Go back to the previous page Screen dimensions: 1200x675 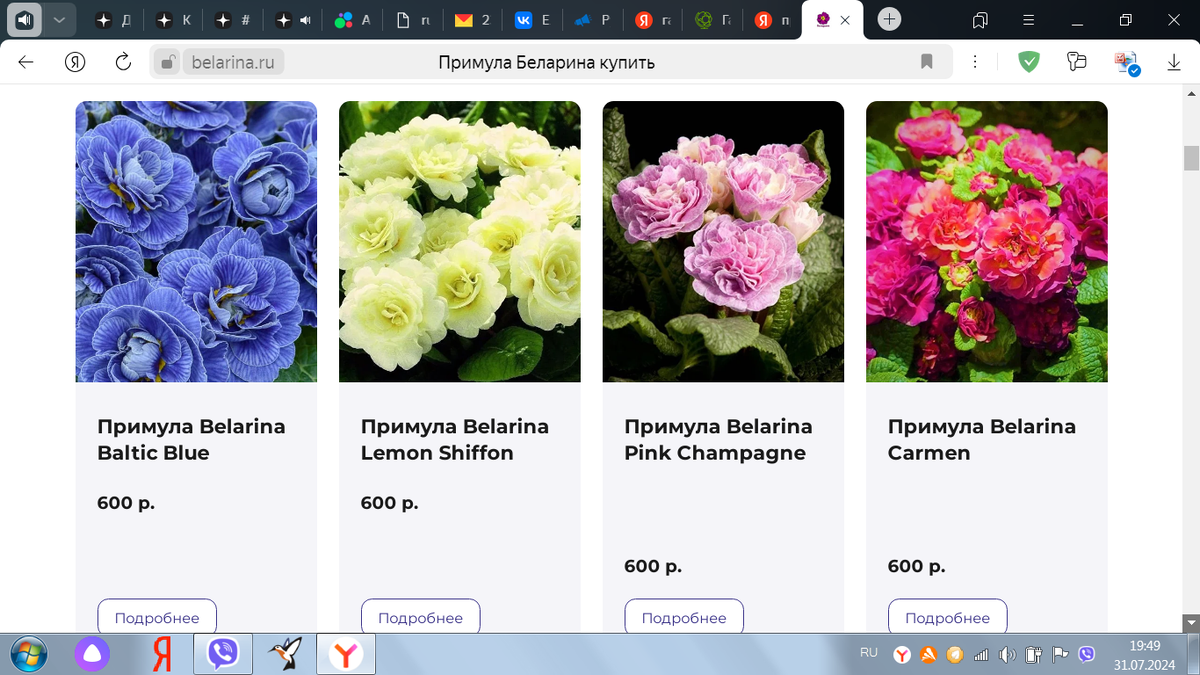click(x=26, y=62)
